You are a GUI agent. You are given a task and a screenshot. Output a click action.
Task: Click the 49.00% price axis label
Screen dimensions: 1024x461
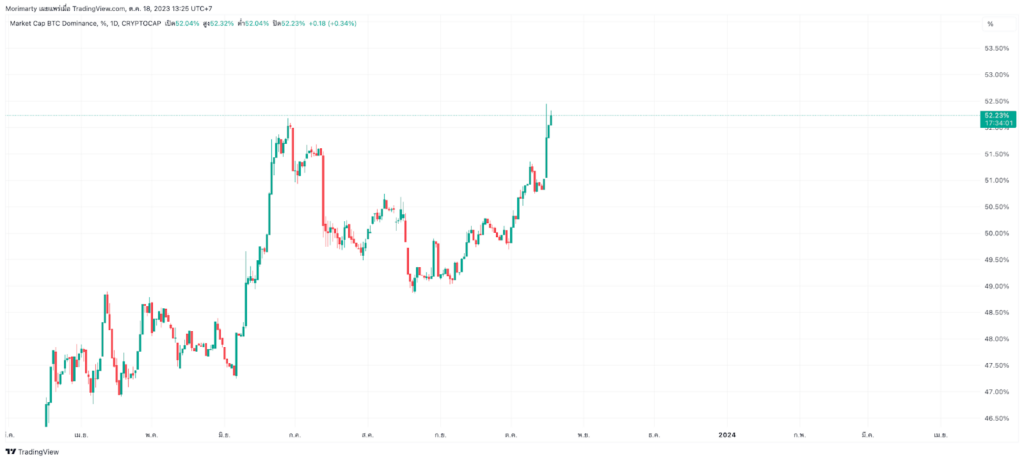997,286
